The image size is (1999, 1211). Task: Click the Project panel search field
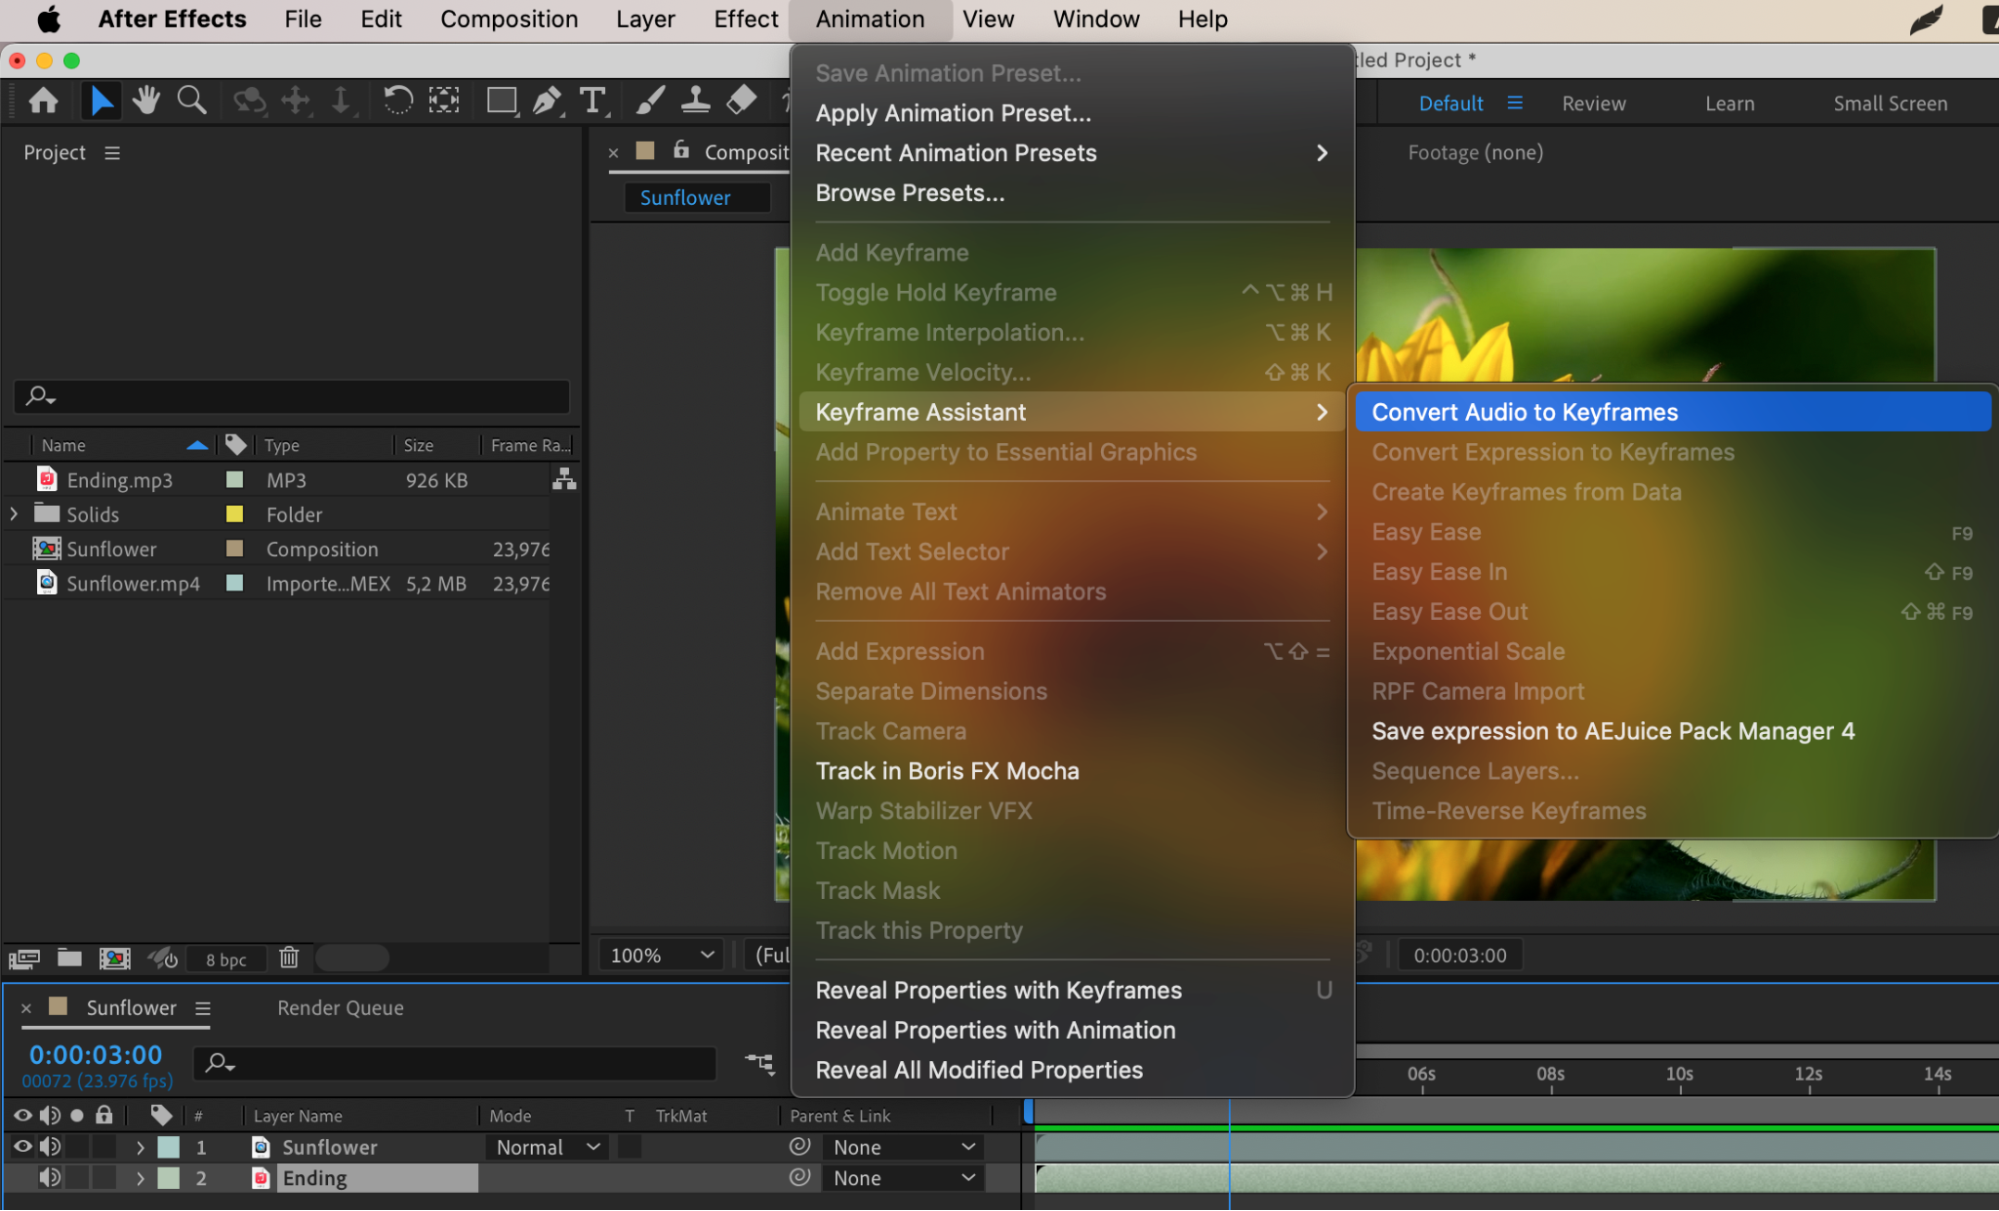click(x=291, y=397)
